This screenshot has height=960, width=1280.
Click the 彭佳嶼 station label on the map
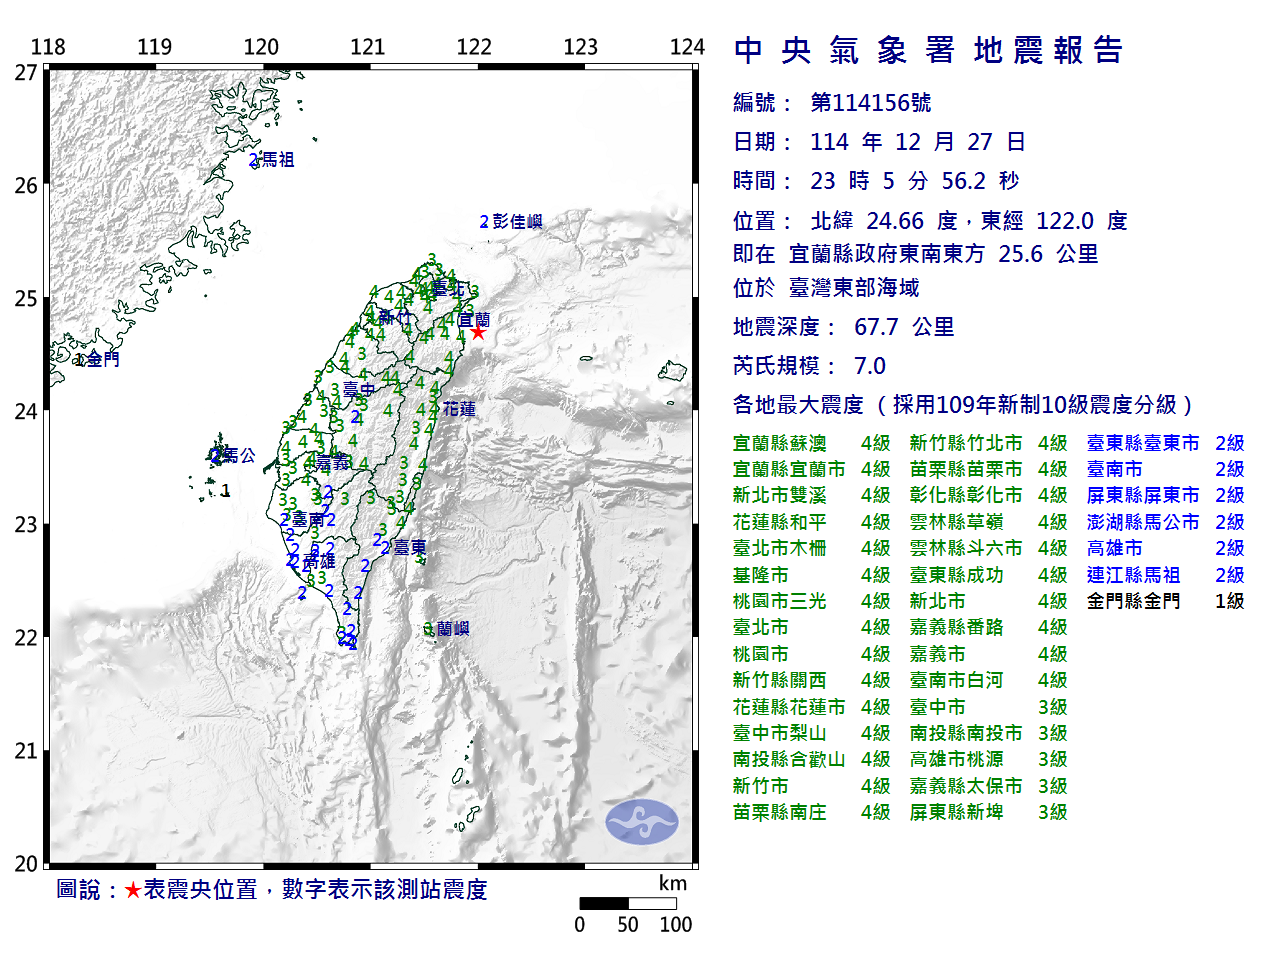(516, 222)
